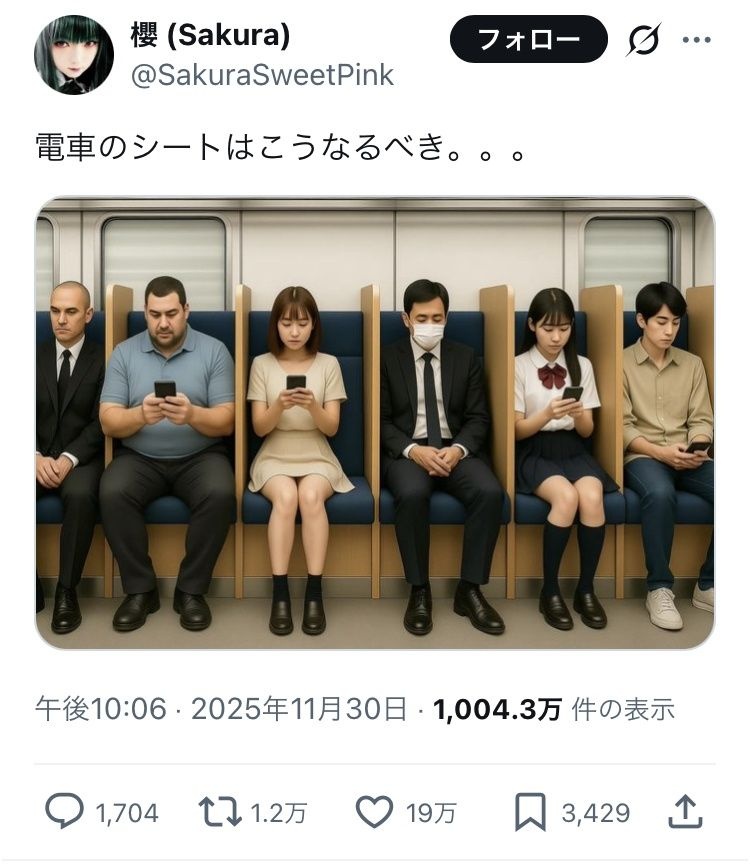Open the 2025年11月30日 date link
Image resolution: width=750 pixels, height=864 pixels.
click(x=299, y=709)
